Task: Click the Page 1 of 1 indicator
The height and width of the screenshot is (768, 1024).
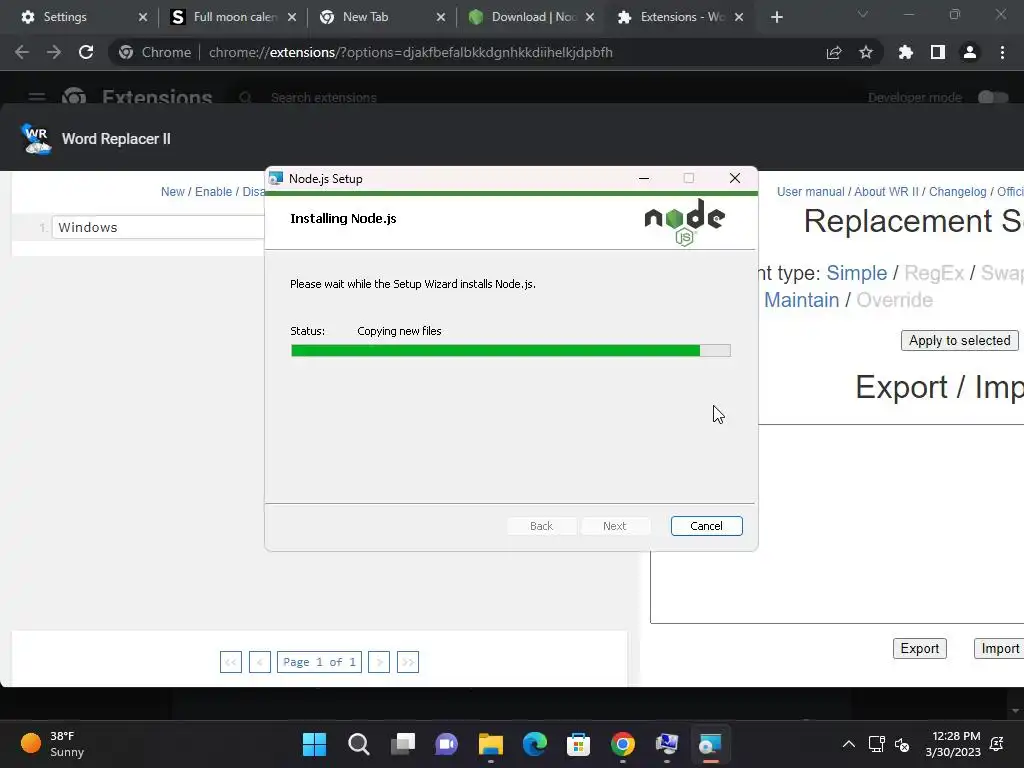Action: (x=319, y=662)
